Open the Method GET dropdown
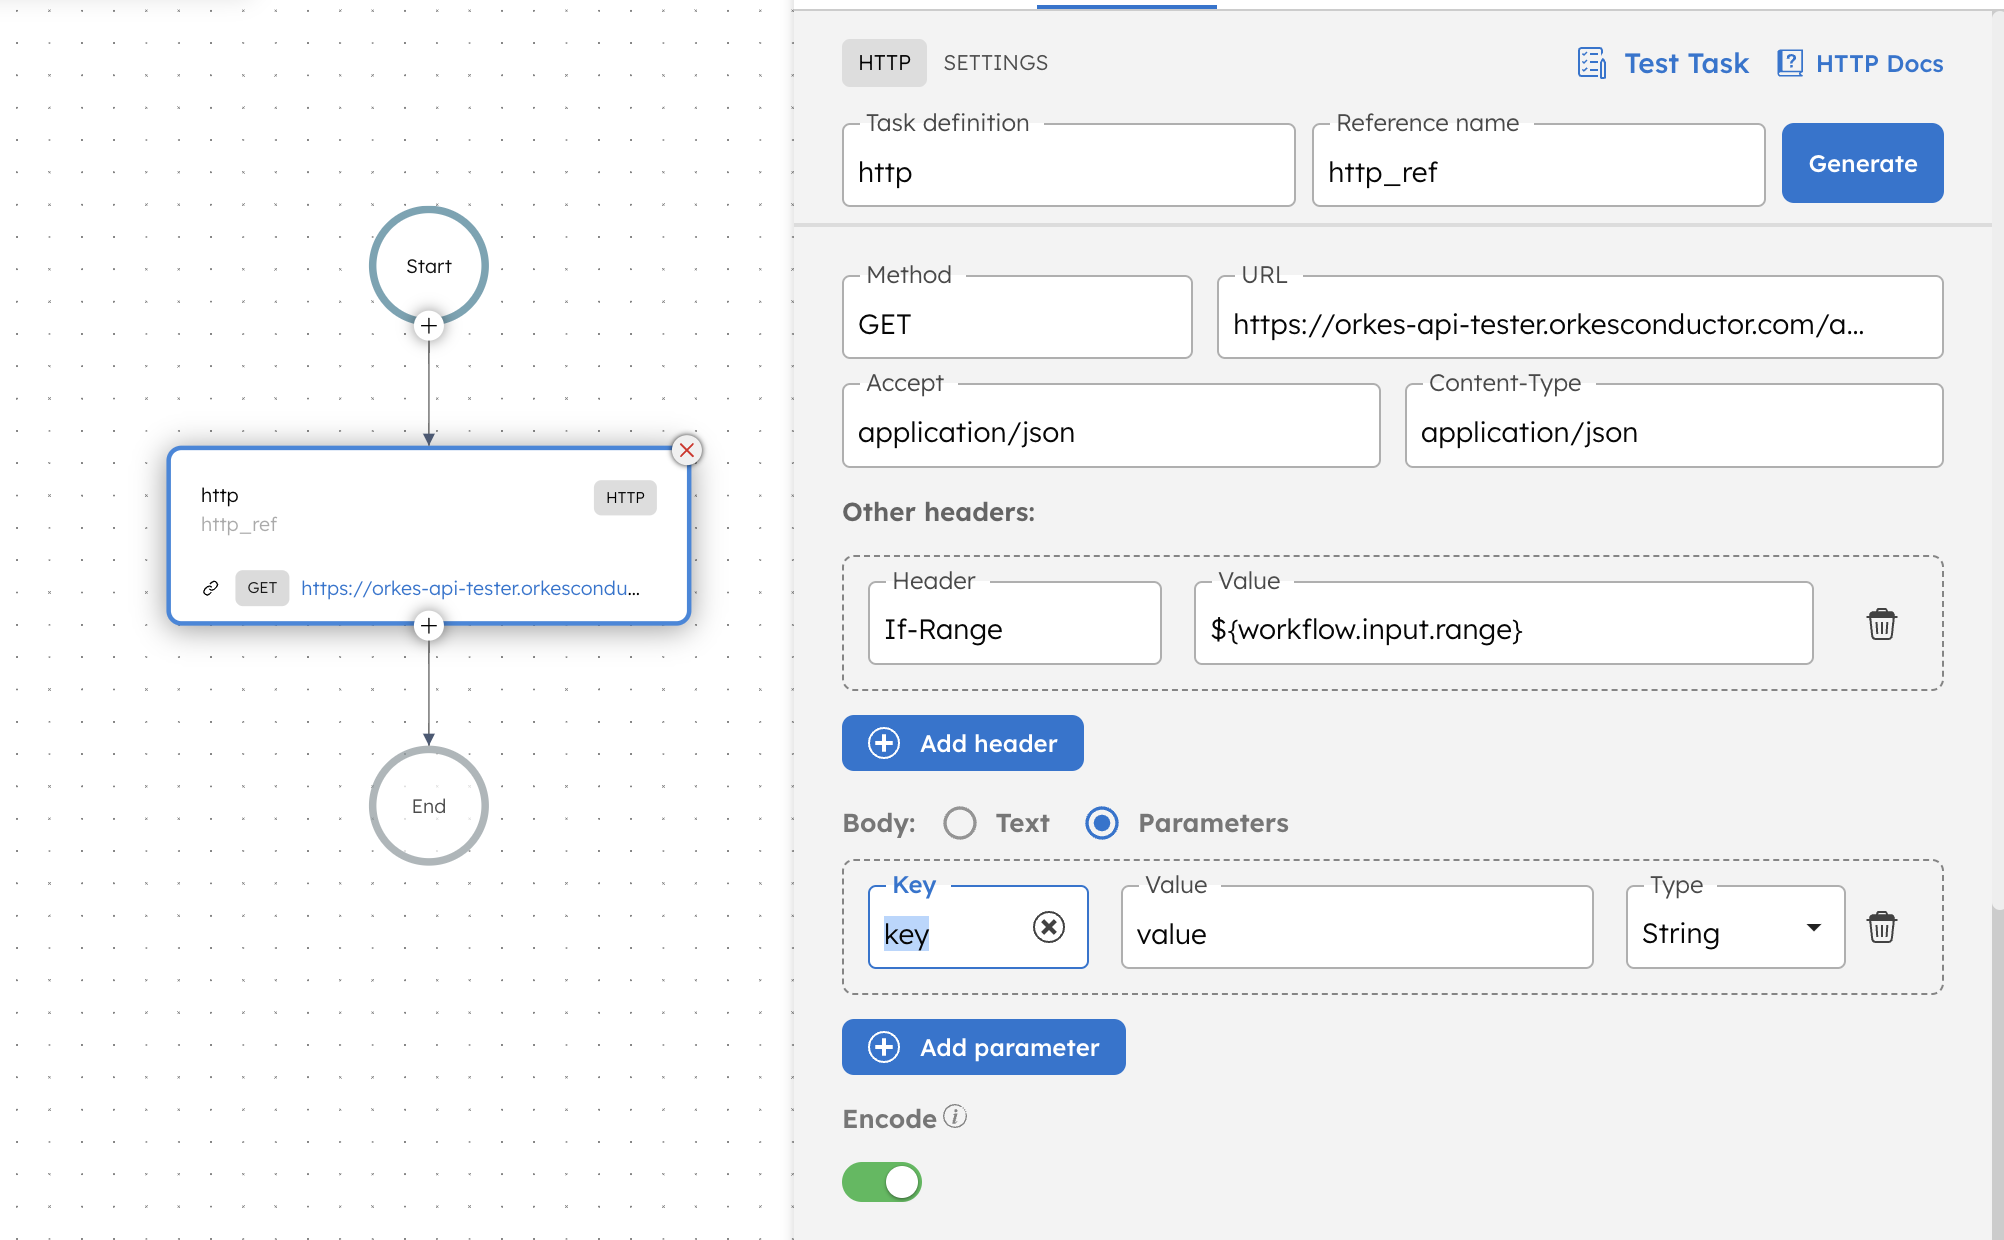 (1017, 317)
